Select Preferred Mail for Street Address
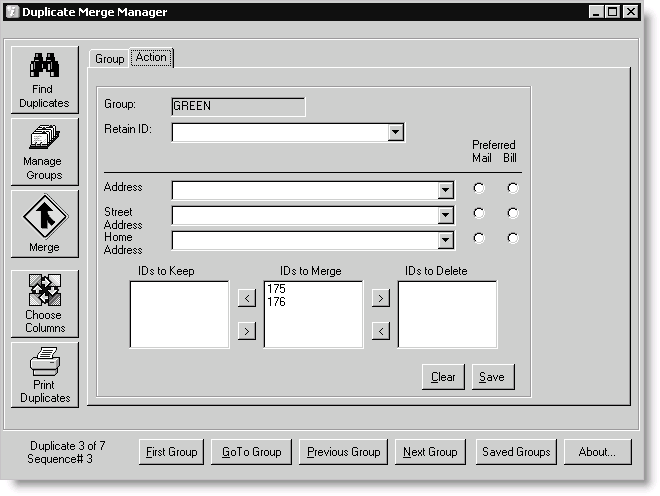Screen dimensions: 660x496 click(x=479, y=213)
